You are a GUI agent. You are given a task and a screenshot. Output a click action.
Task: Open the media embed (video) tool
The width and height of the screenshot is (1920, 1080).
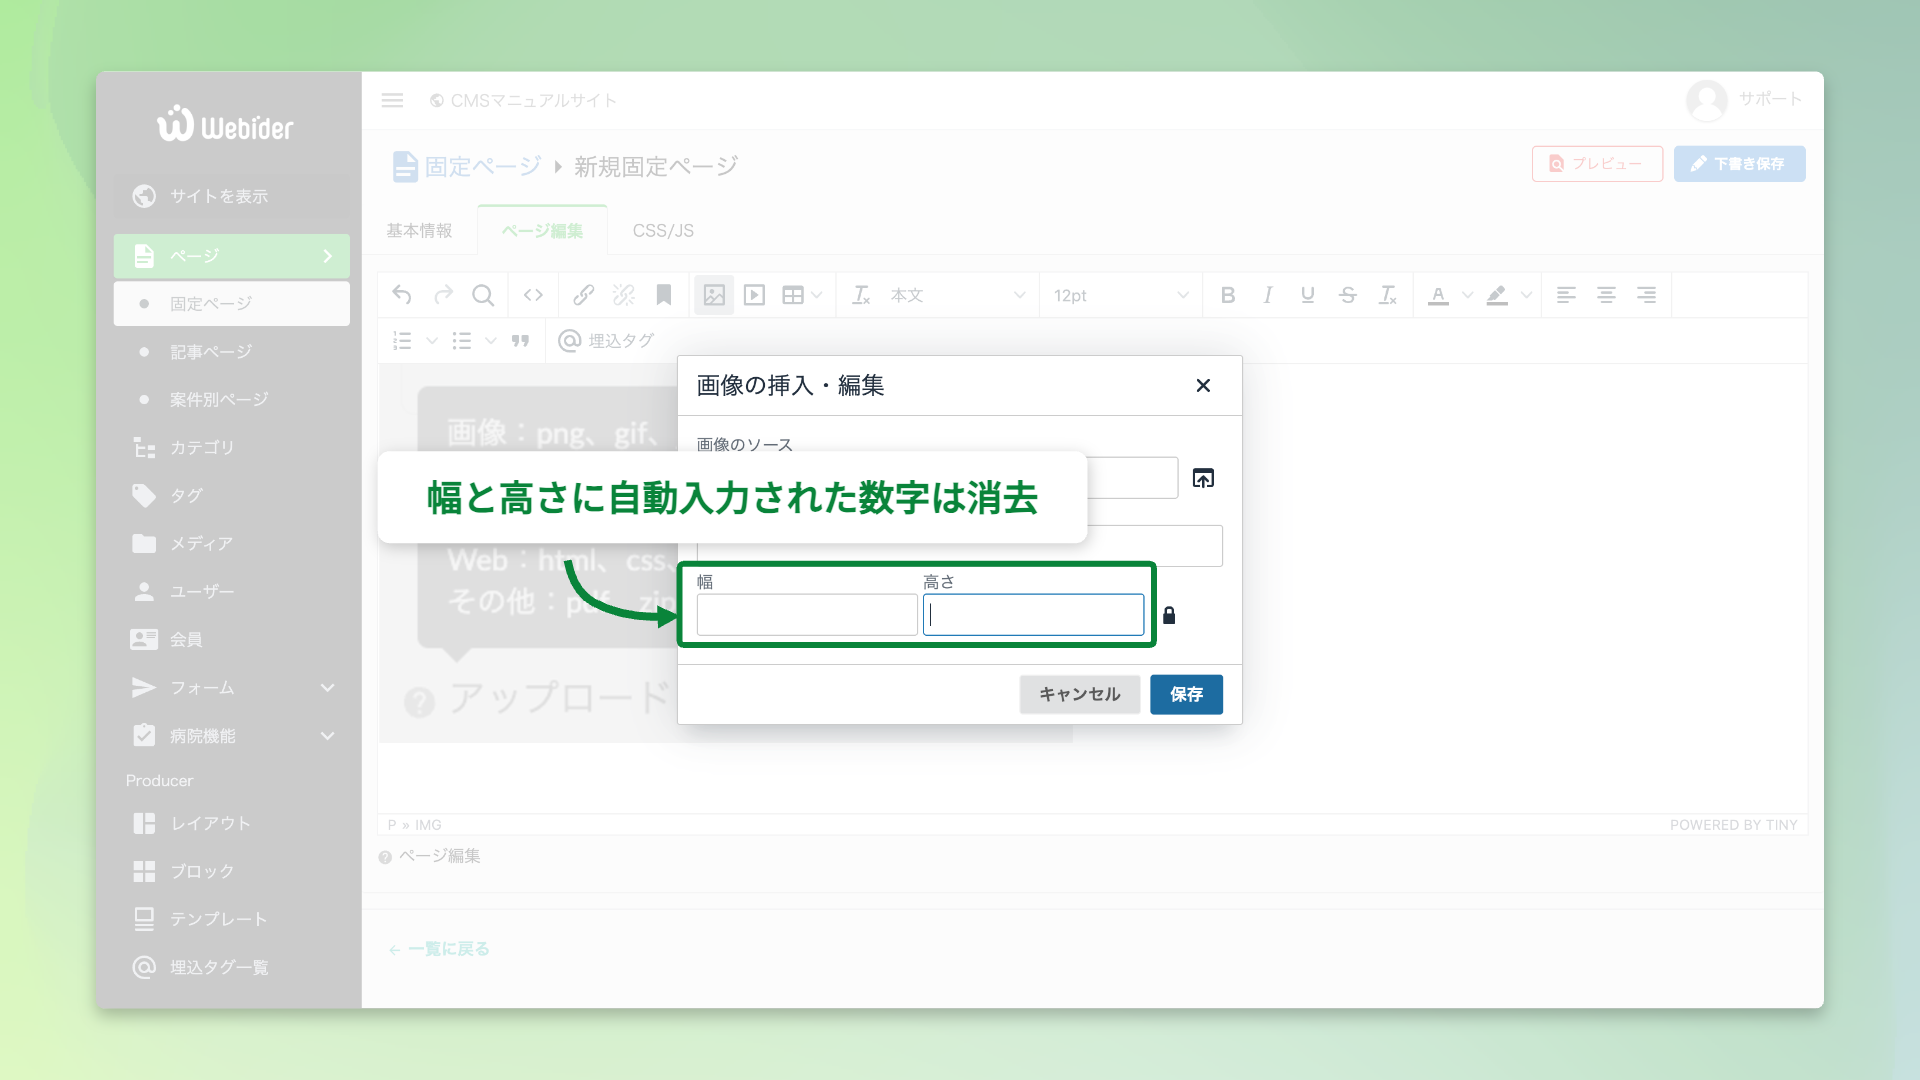click(x=754, y=294)
